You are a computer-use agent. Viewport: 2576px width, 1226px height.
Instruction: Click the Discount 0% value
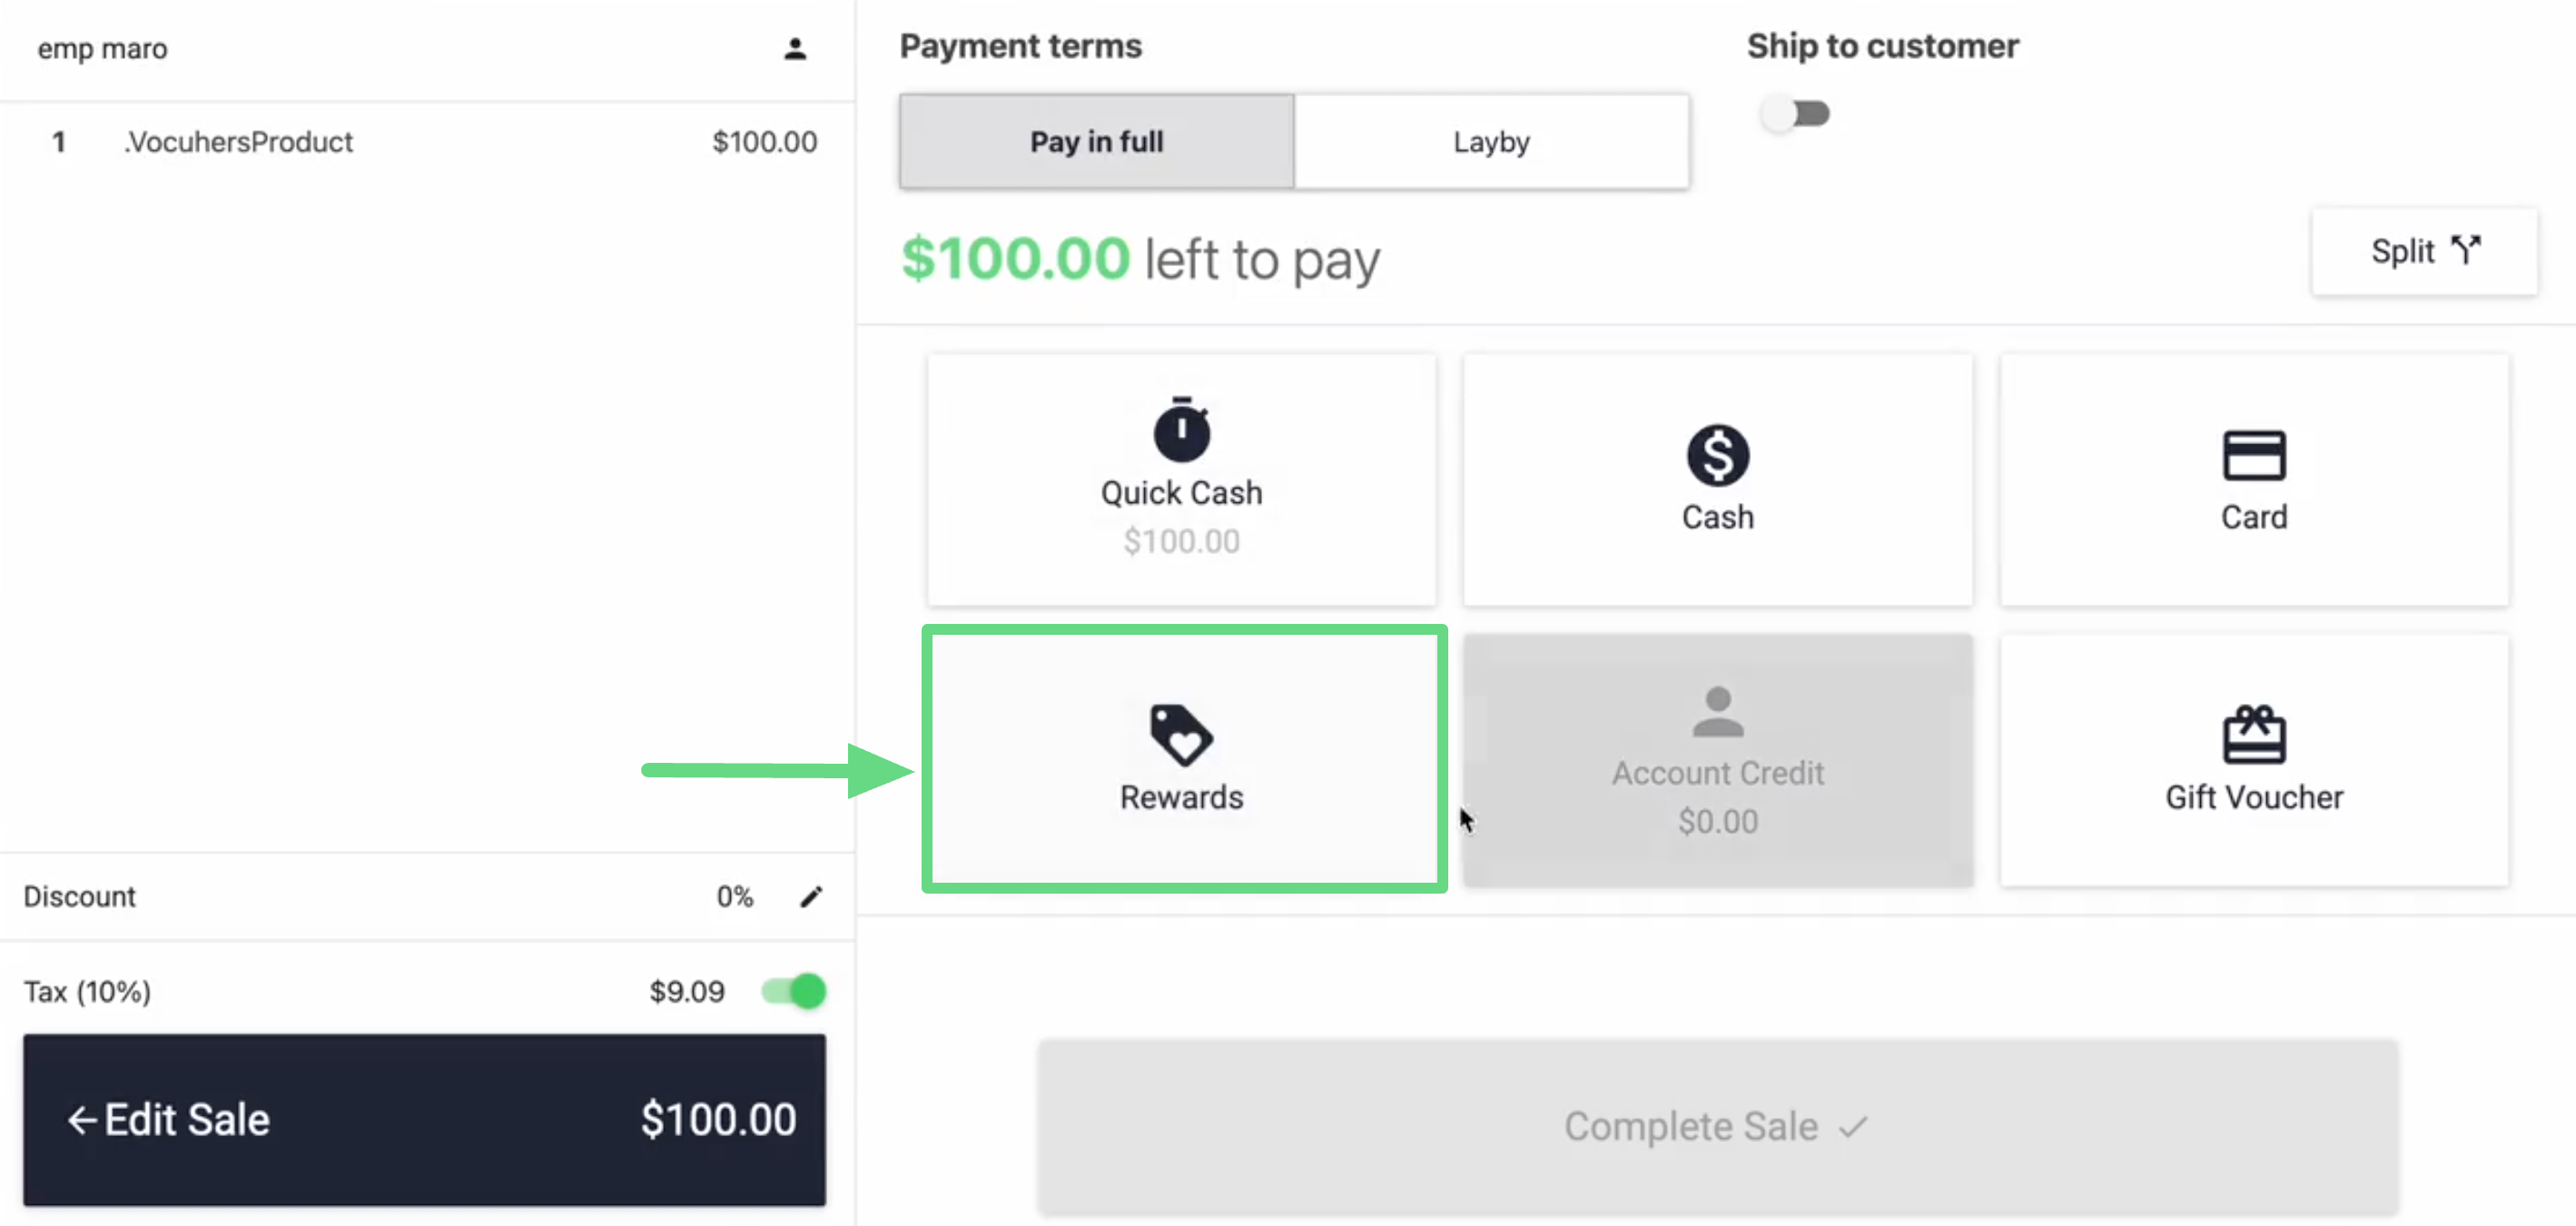click(734, 896)
